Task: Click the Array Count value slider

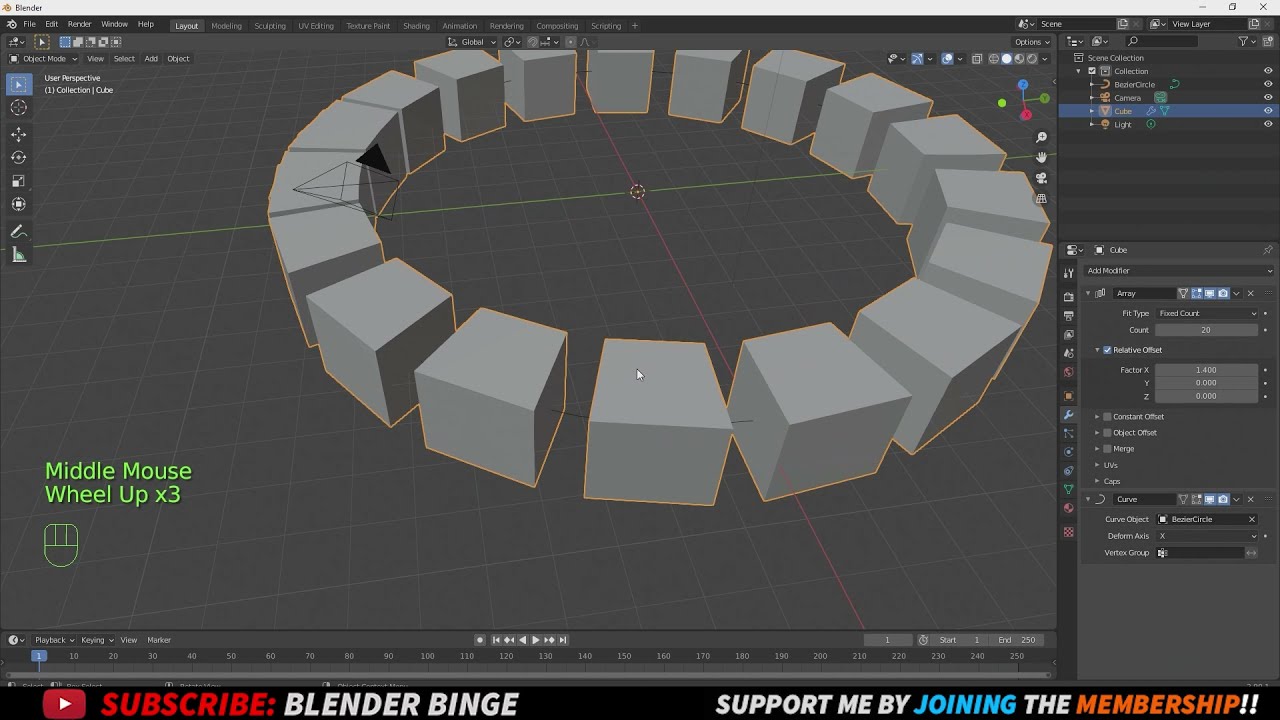Action: tap(1207, 330)
